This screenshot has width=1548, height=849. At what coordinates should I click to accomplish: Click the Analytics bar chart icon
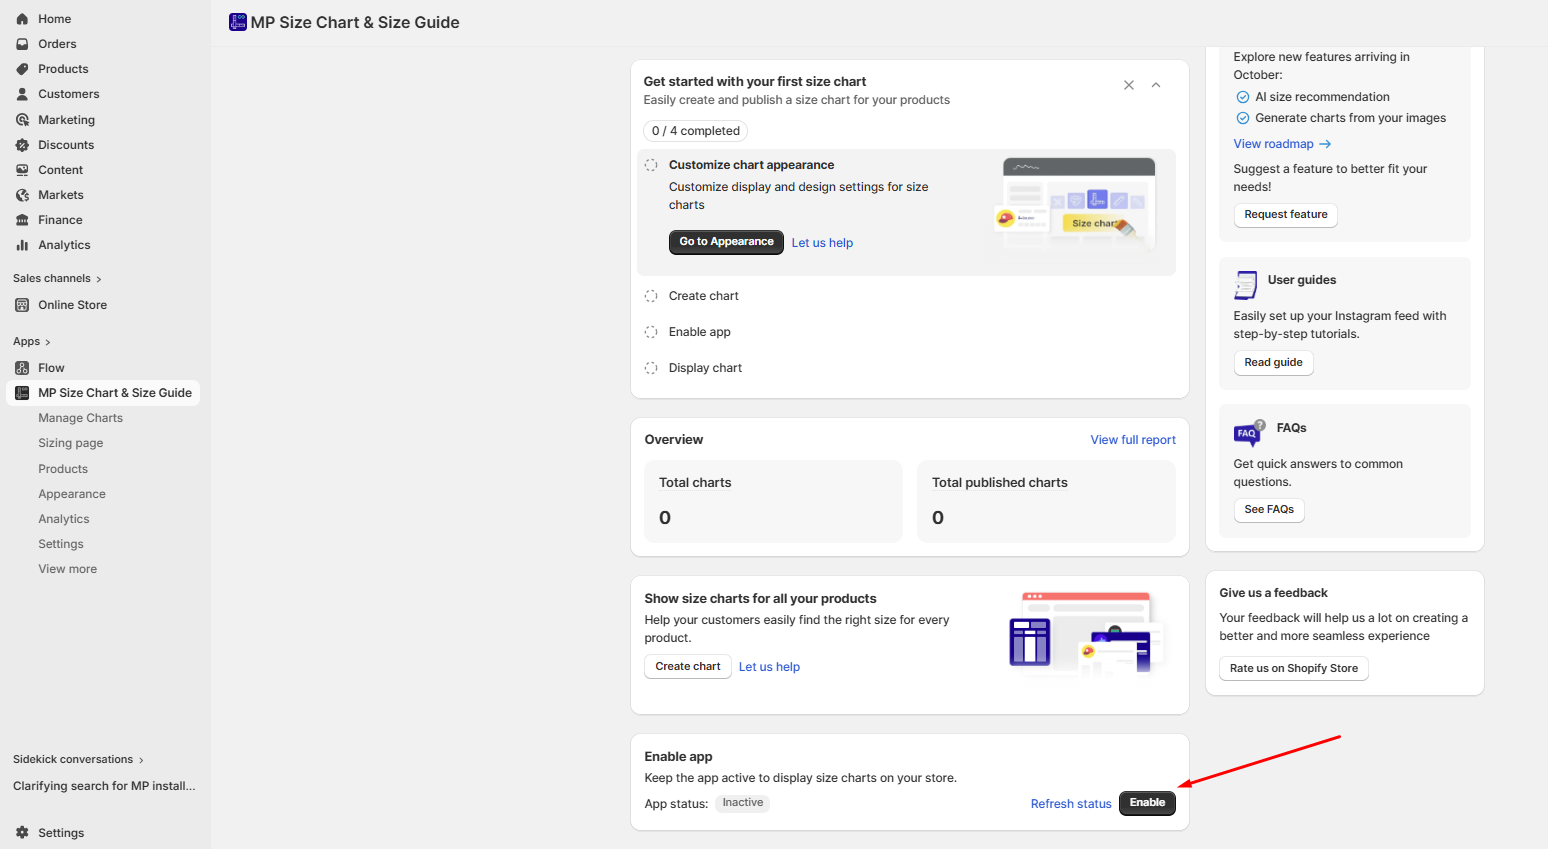(22, 245)
